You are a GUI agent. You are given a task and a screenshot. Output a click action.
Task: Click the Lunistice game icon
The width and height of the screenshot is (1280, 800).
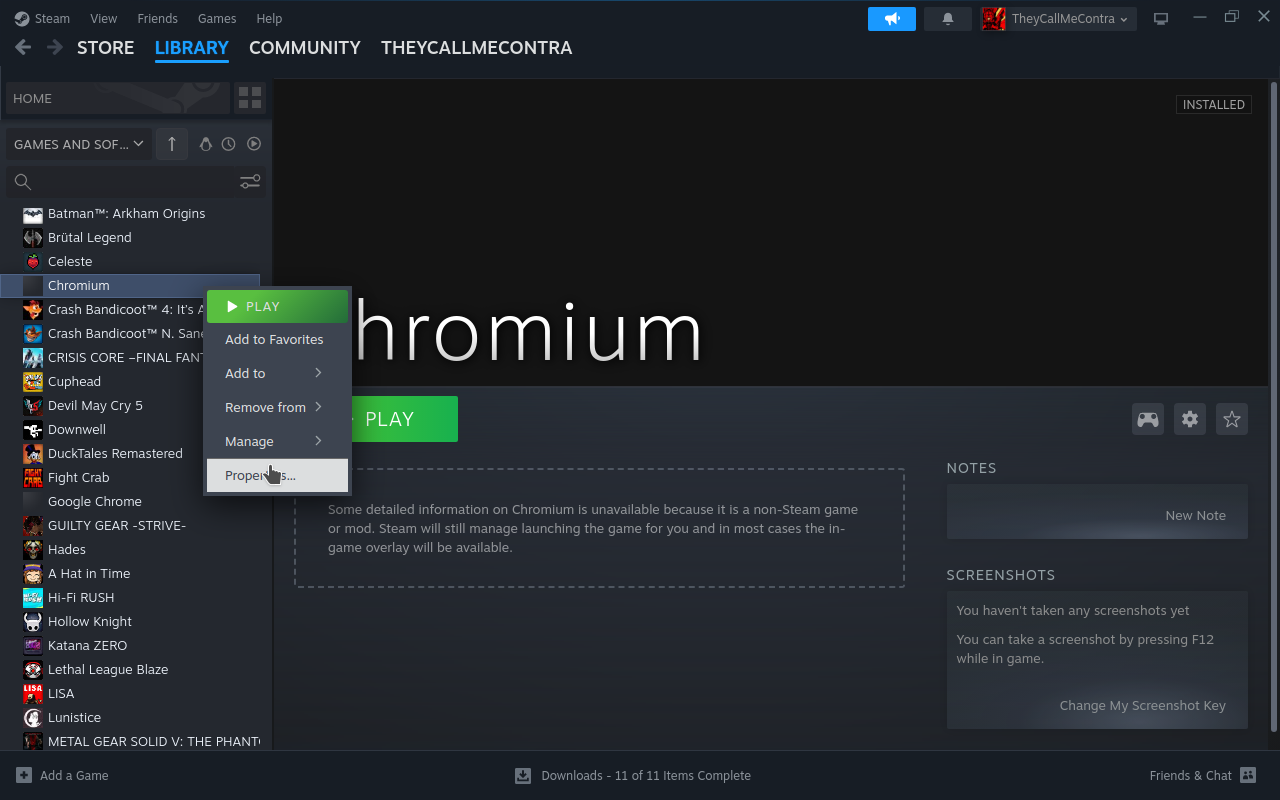33,717
